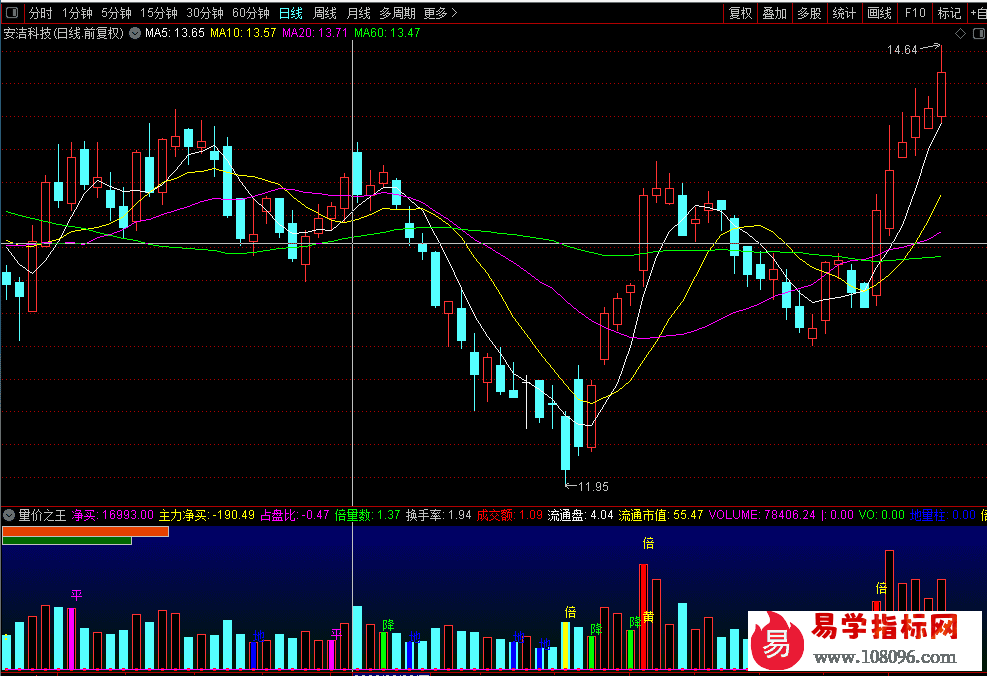Click the MA10: 13.57 label

pyautogui.click(x=243, y=33)
